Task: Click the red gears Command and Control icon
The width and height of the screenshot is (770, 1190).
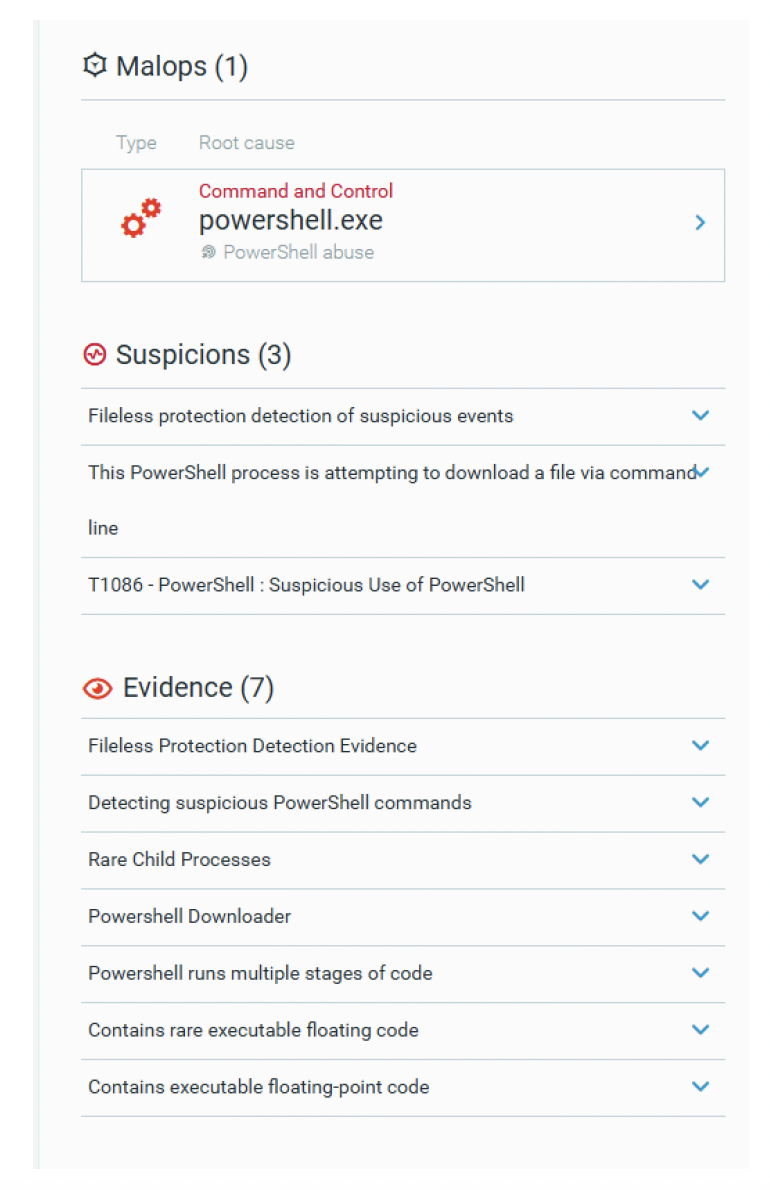Action: [x=141, y=219]
